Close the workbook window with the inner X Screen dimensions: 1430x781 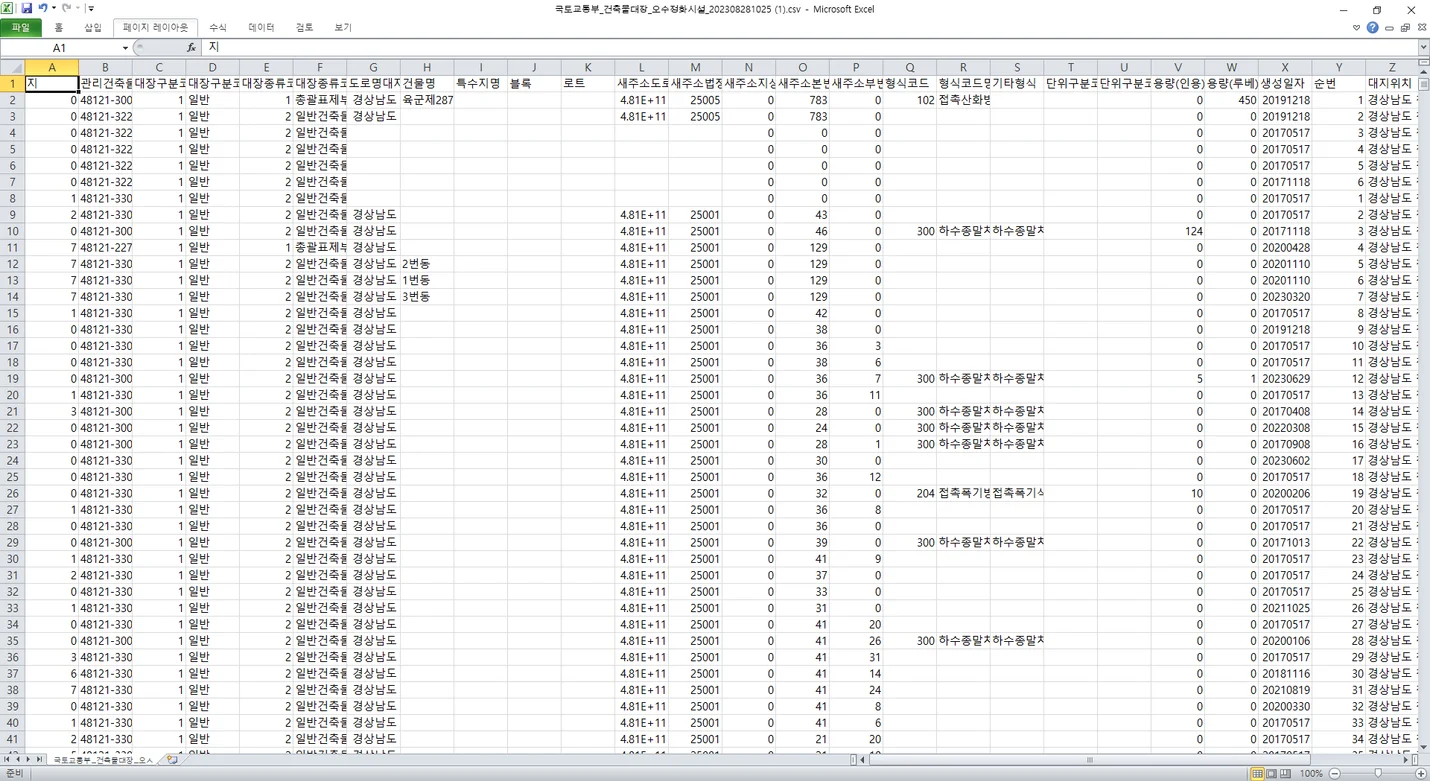click(1421, 27)
